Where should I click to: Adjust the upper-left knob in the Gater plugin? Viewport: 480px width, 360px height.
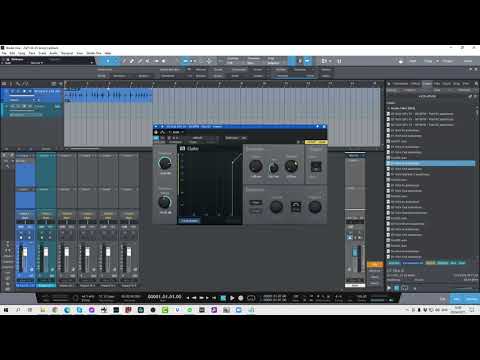[x=165, y=163]
